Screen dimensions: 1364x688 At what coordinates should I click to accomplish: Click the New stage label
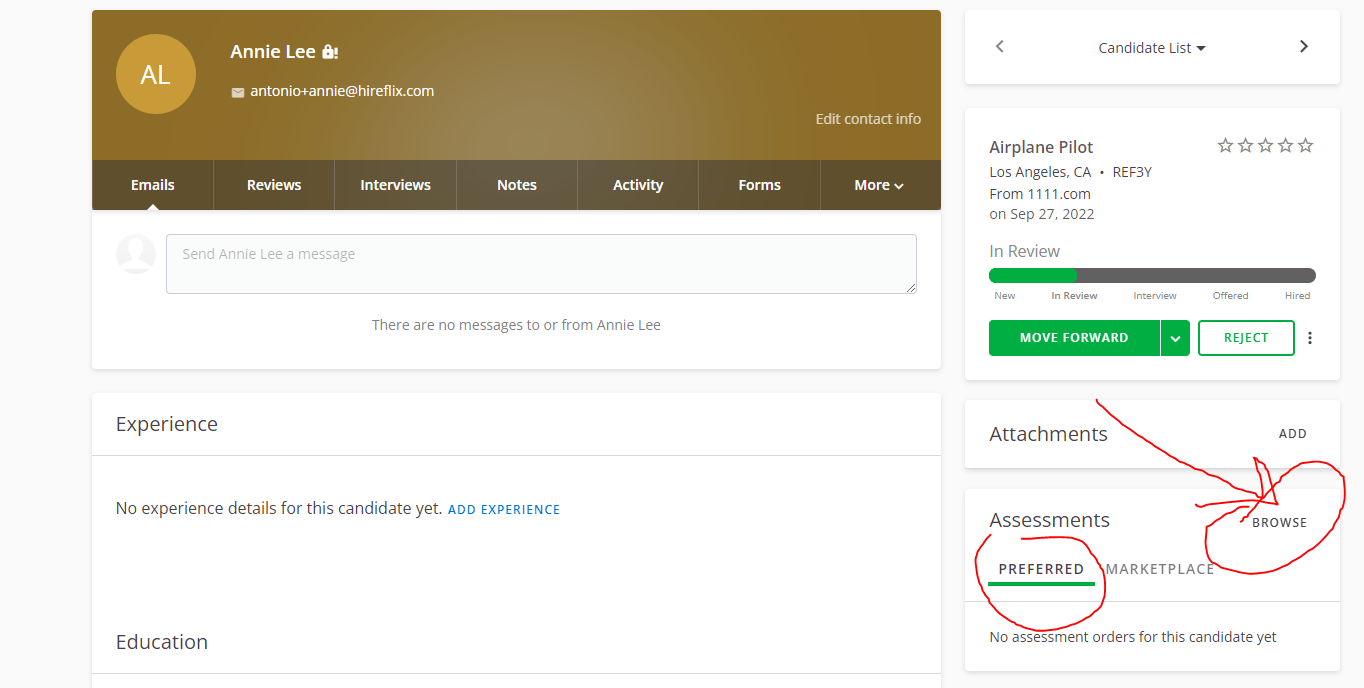(1005, 296)
